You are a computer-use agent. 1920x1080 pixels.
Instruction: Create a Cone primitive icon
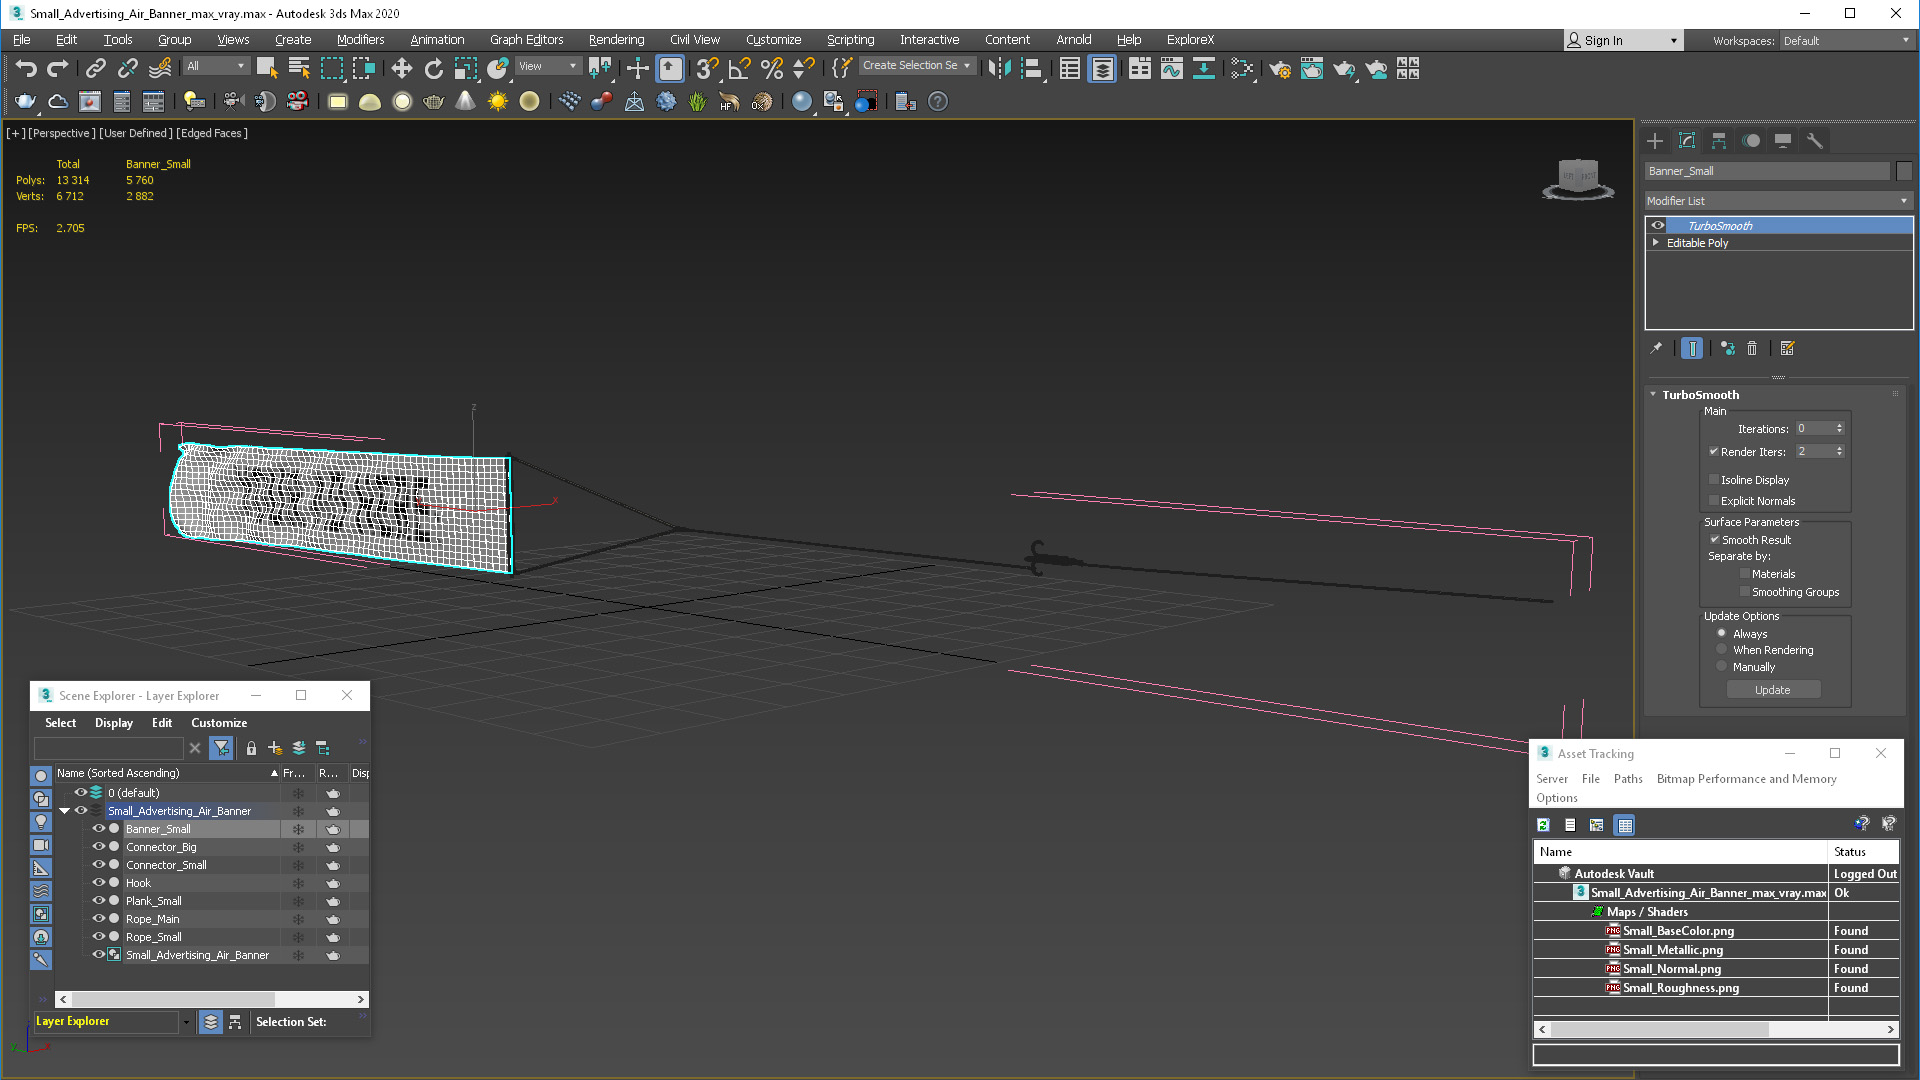[465, 101]
